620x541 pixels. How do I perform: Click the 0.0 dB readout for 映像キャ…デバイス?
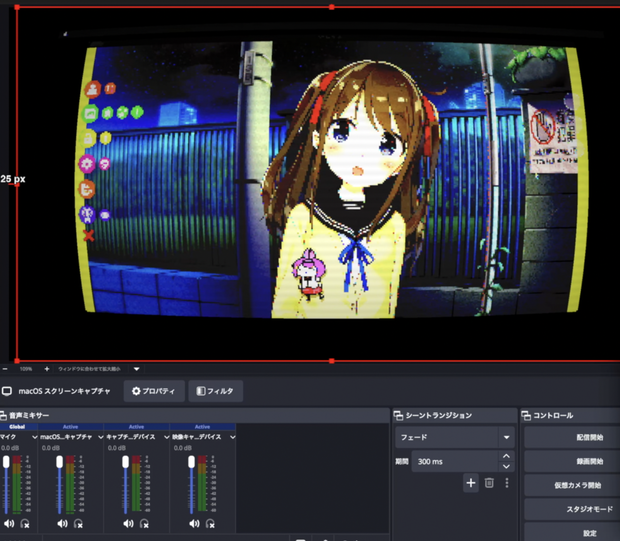tap(183, 448)
